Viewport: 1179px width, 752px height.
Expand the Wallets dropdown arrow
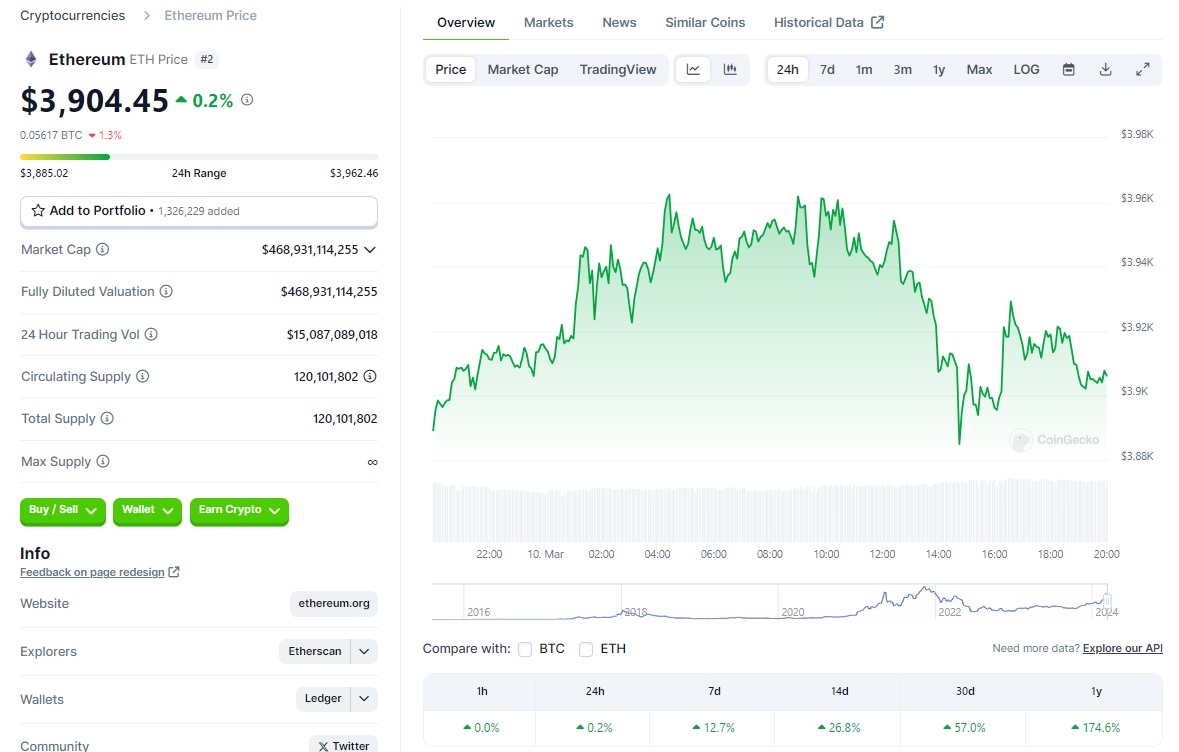pyautogui.click(x=364, y=699)
